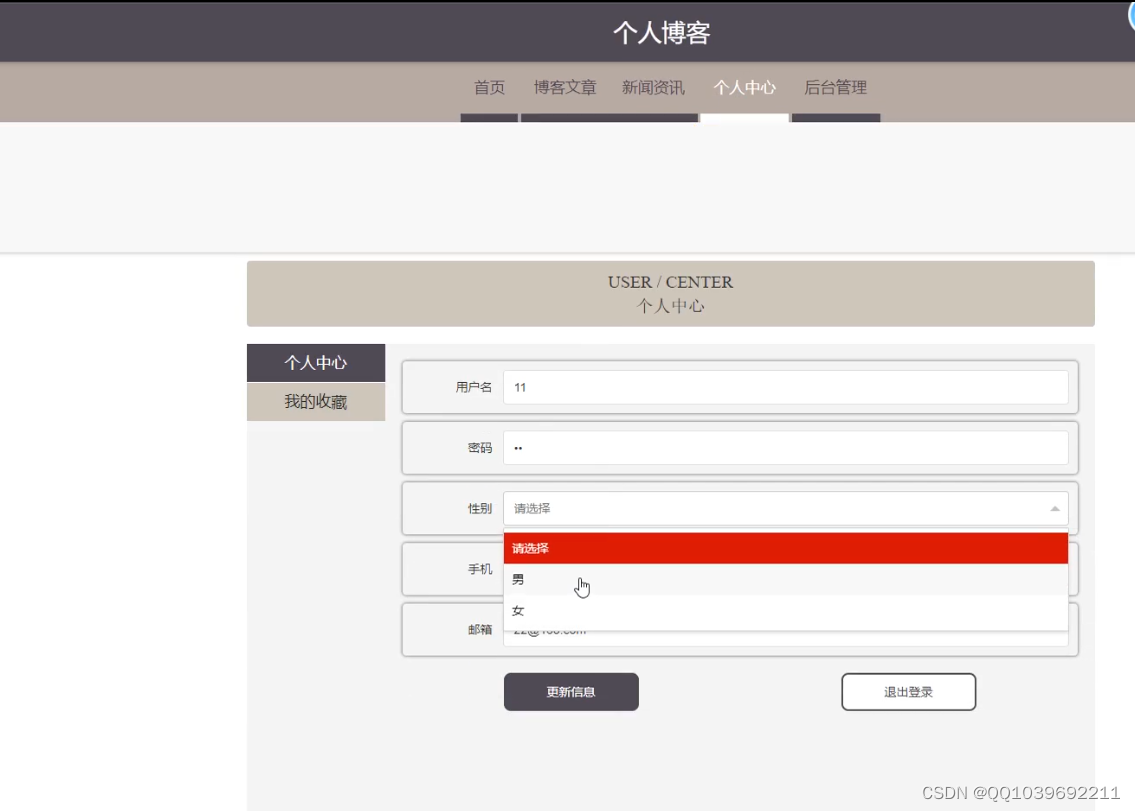Go to 博客文章 in the nav bar

coord(565,88)
